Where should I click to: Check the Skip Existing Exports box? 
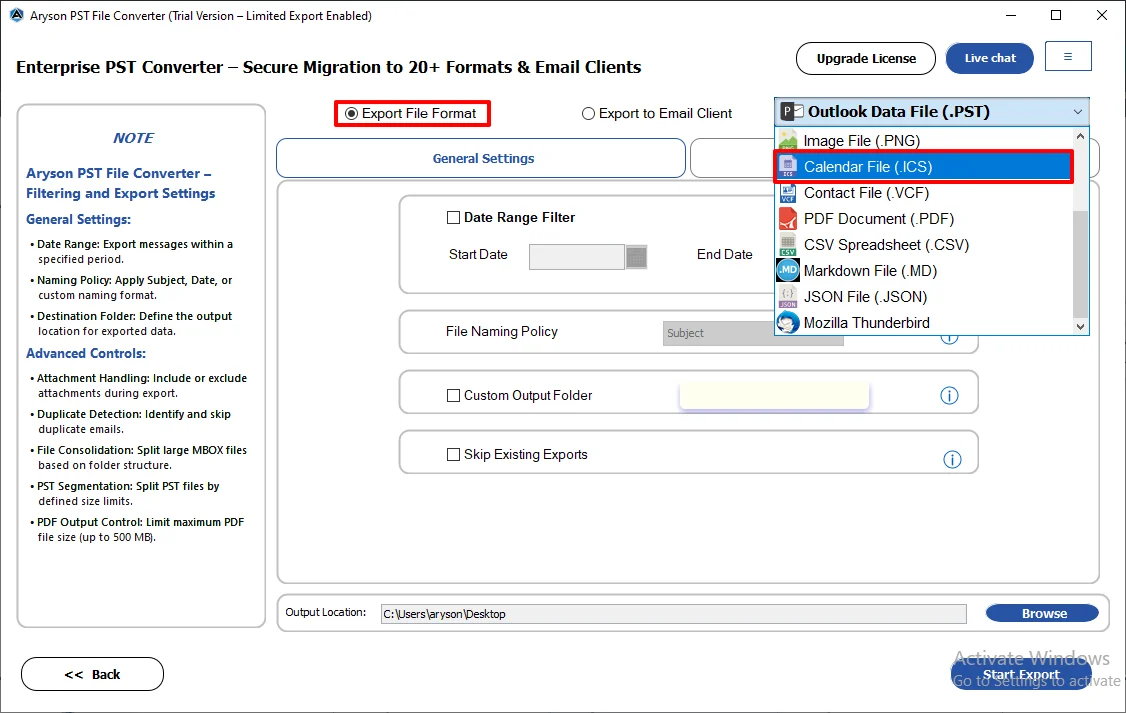pos(453,455)
